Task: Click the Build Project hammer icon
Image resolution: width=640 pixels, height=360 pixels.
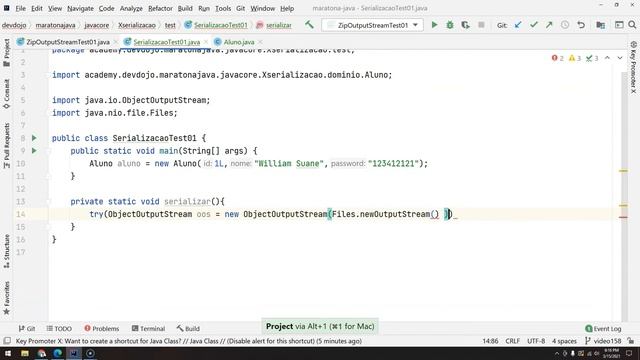Action: (309, 25)
